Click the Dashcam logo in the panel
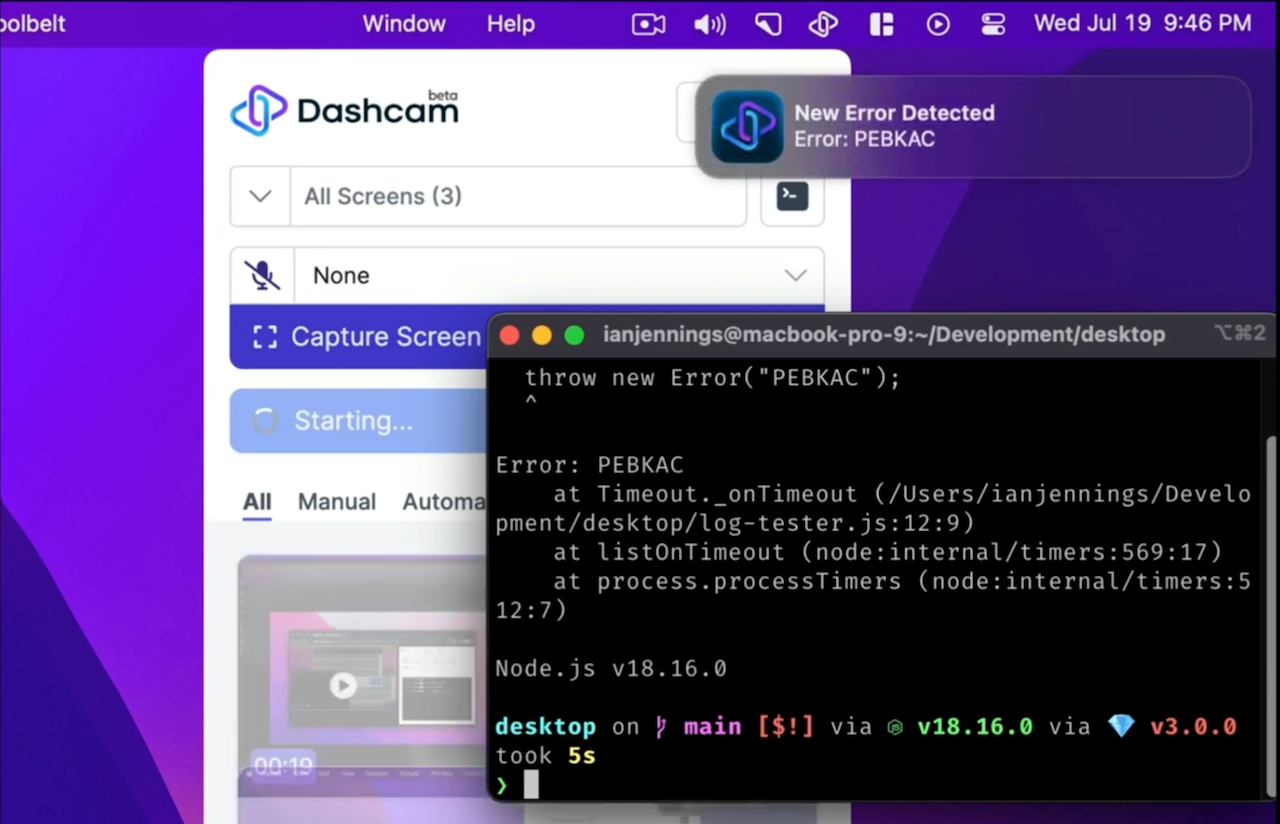Screen dimensions: 1280x824 click(344, 109)
